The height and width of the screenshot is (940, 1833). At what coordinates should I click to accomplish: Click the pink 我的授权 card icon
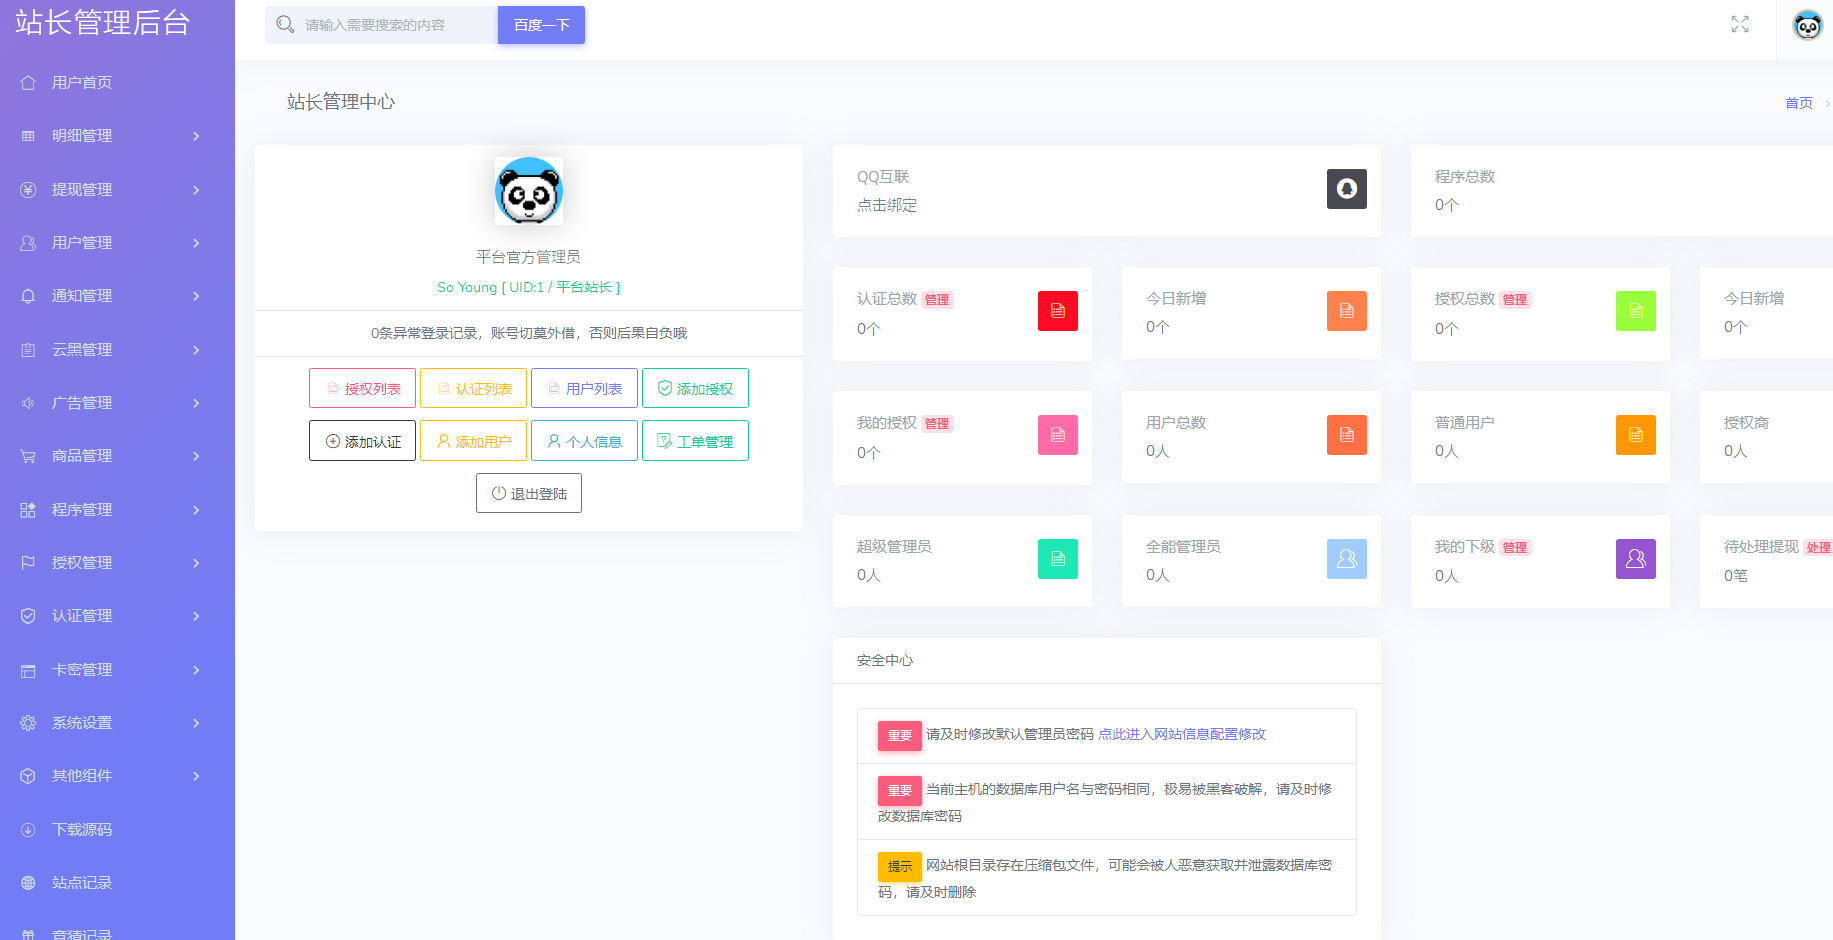1058,435
